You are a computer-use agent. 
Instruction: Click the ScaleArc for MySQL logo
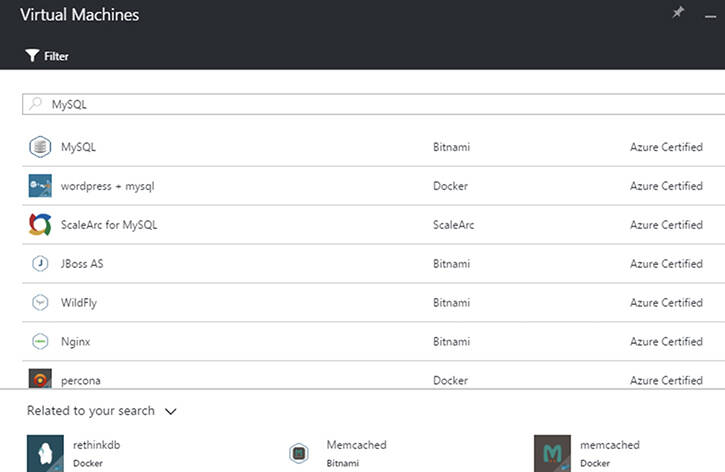(x=40, y=225)
